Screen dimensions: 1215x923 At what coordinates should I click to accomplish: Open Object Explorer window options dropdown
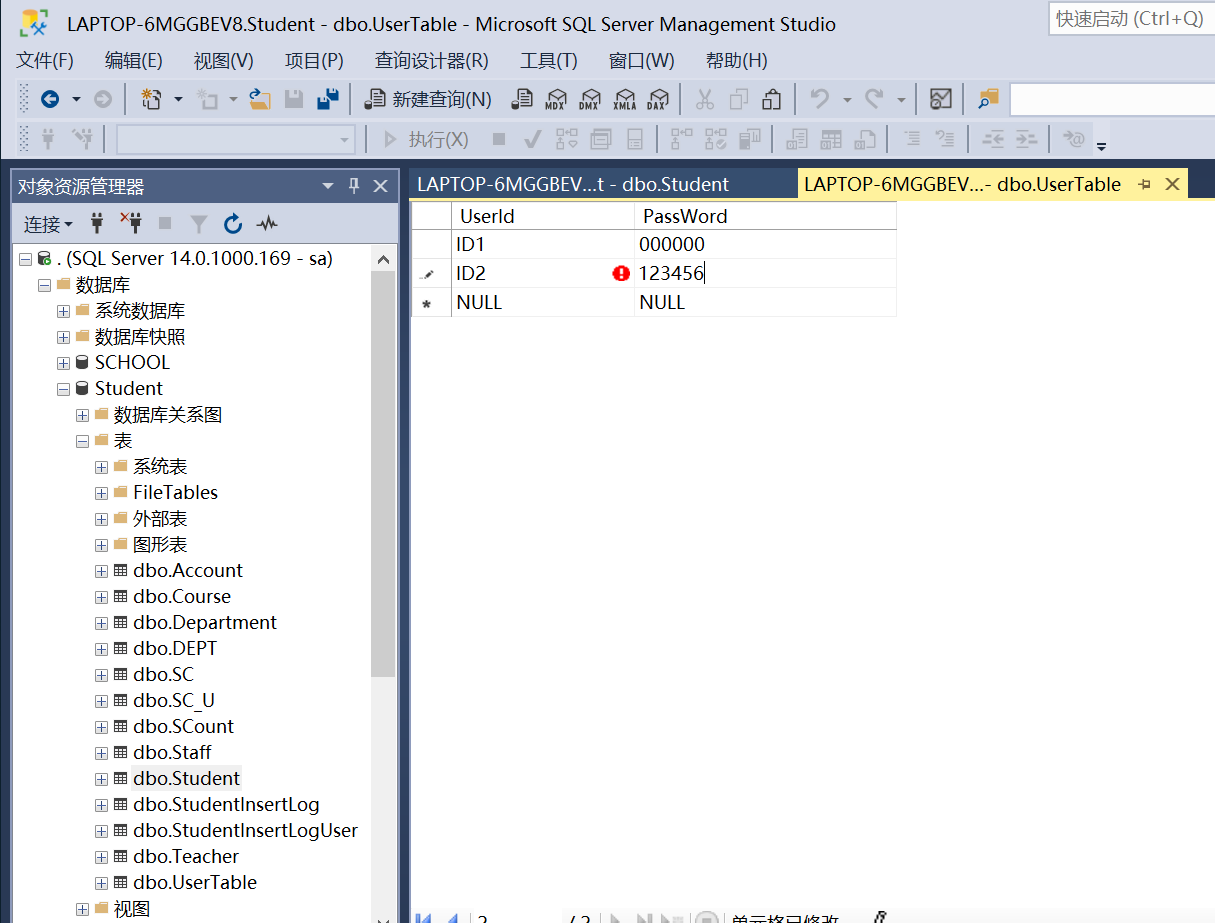pyautogui.click(x=328, y=186)
